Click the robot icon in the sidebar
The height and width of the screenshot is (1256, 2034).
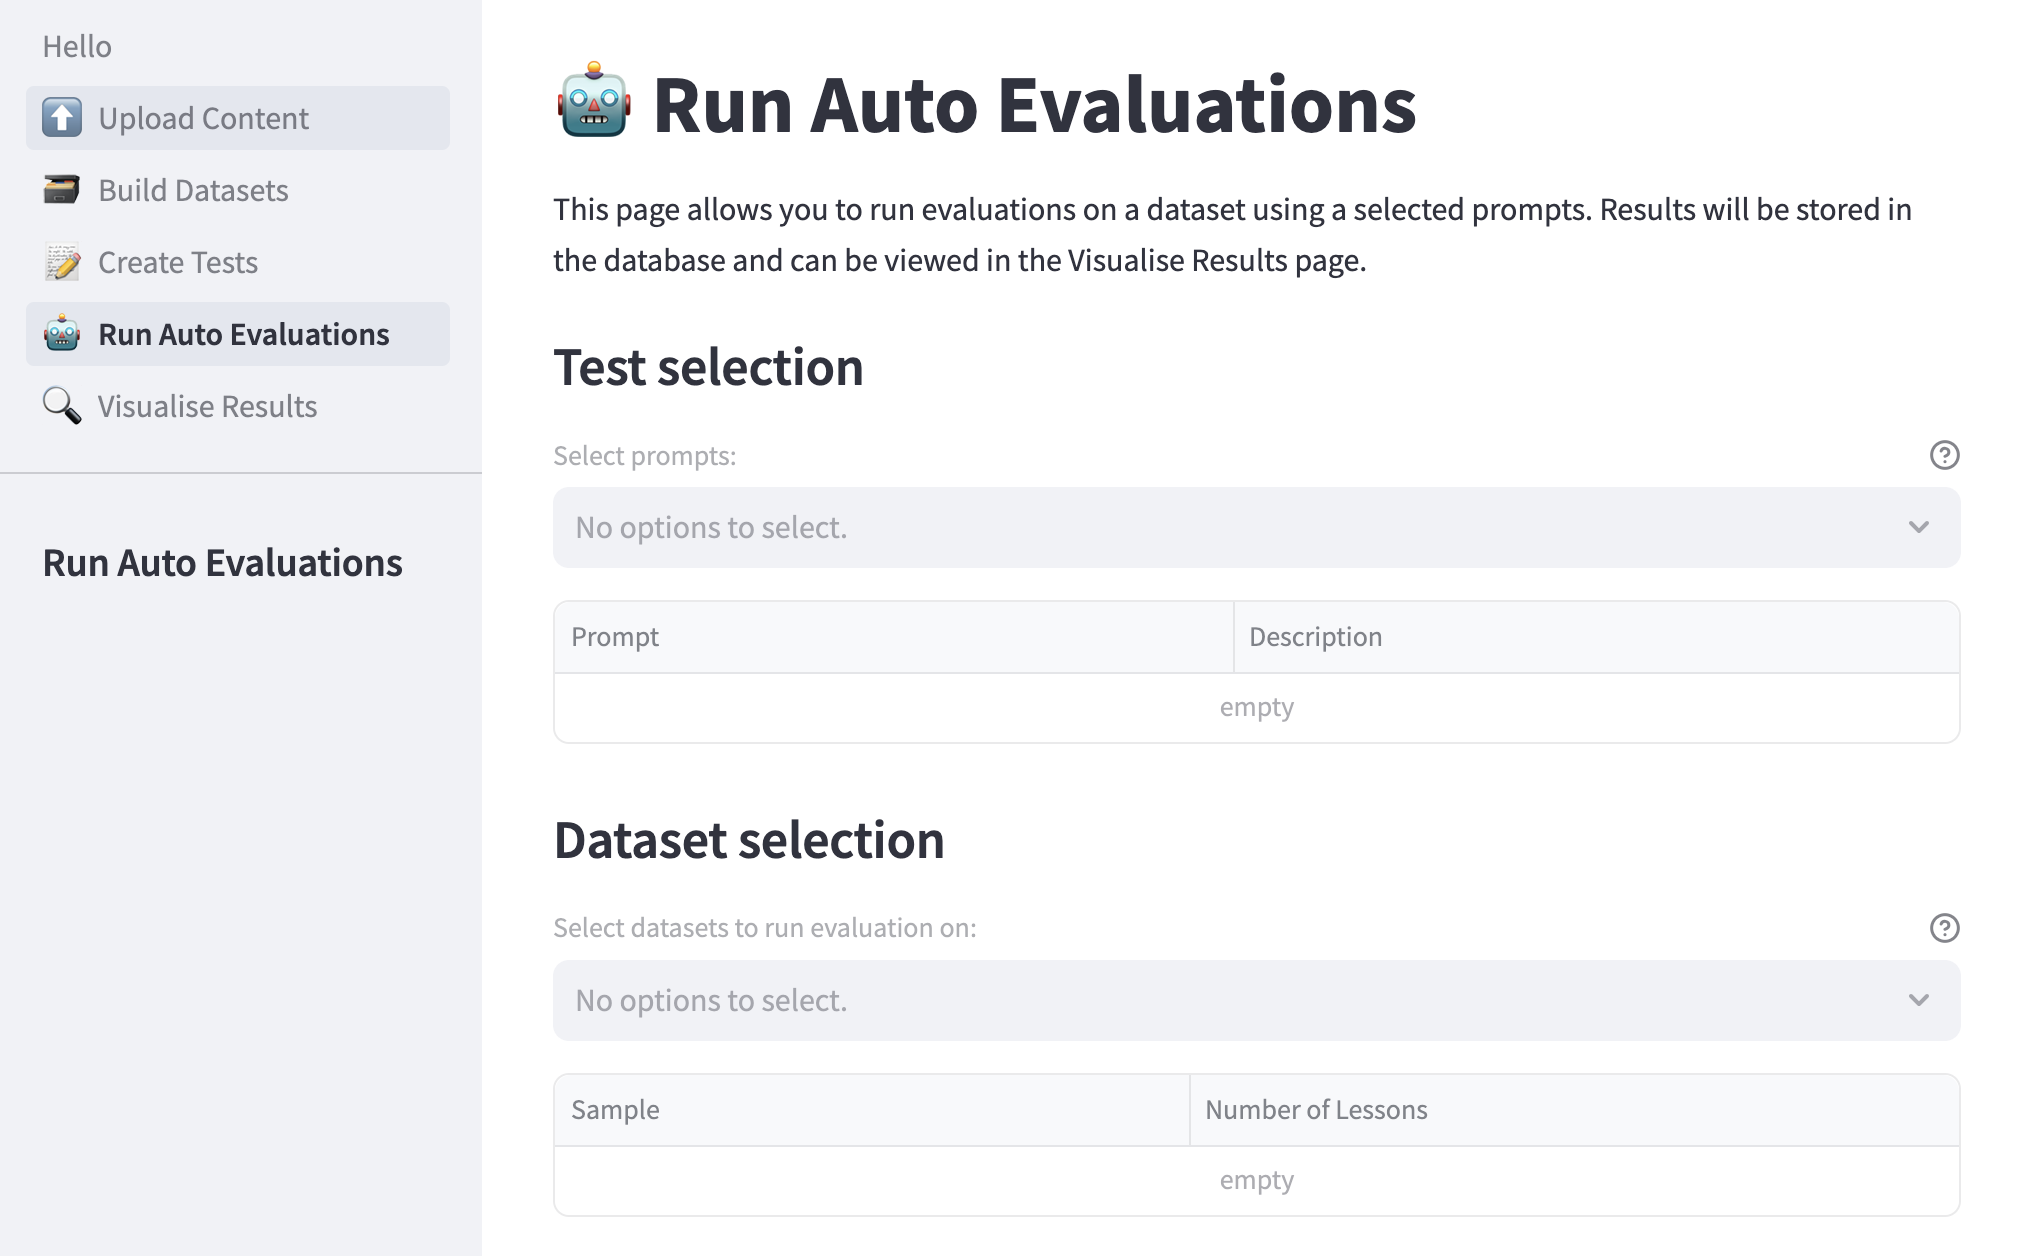(x=62, y=334)
